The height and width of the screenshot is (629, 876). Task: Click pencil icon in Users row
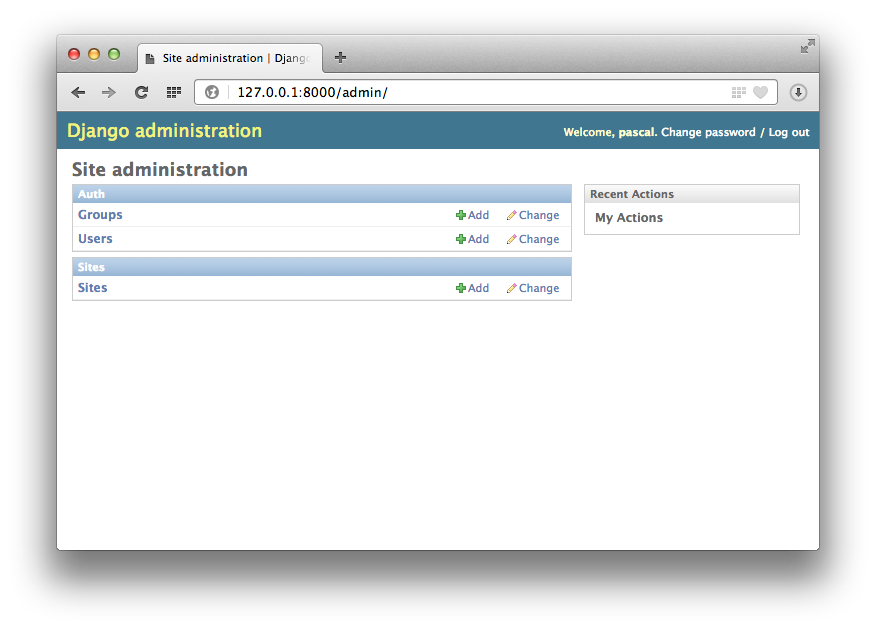click(x=511, y=239)
